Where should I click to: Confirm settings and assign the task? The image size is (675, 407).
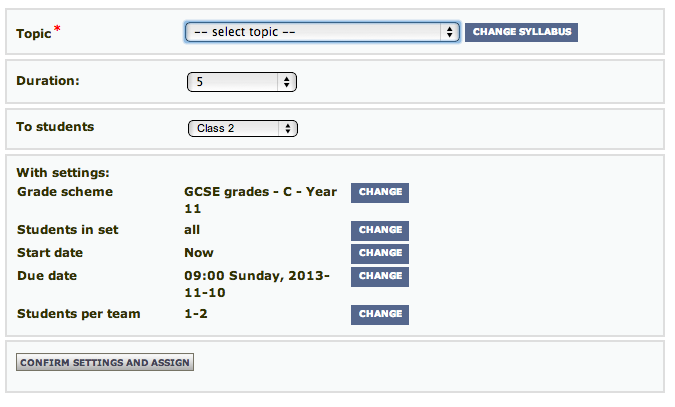105,362
